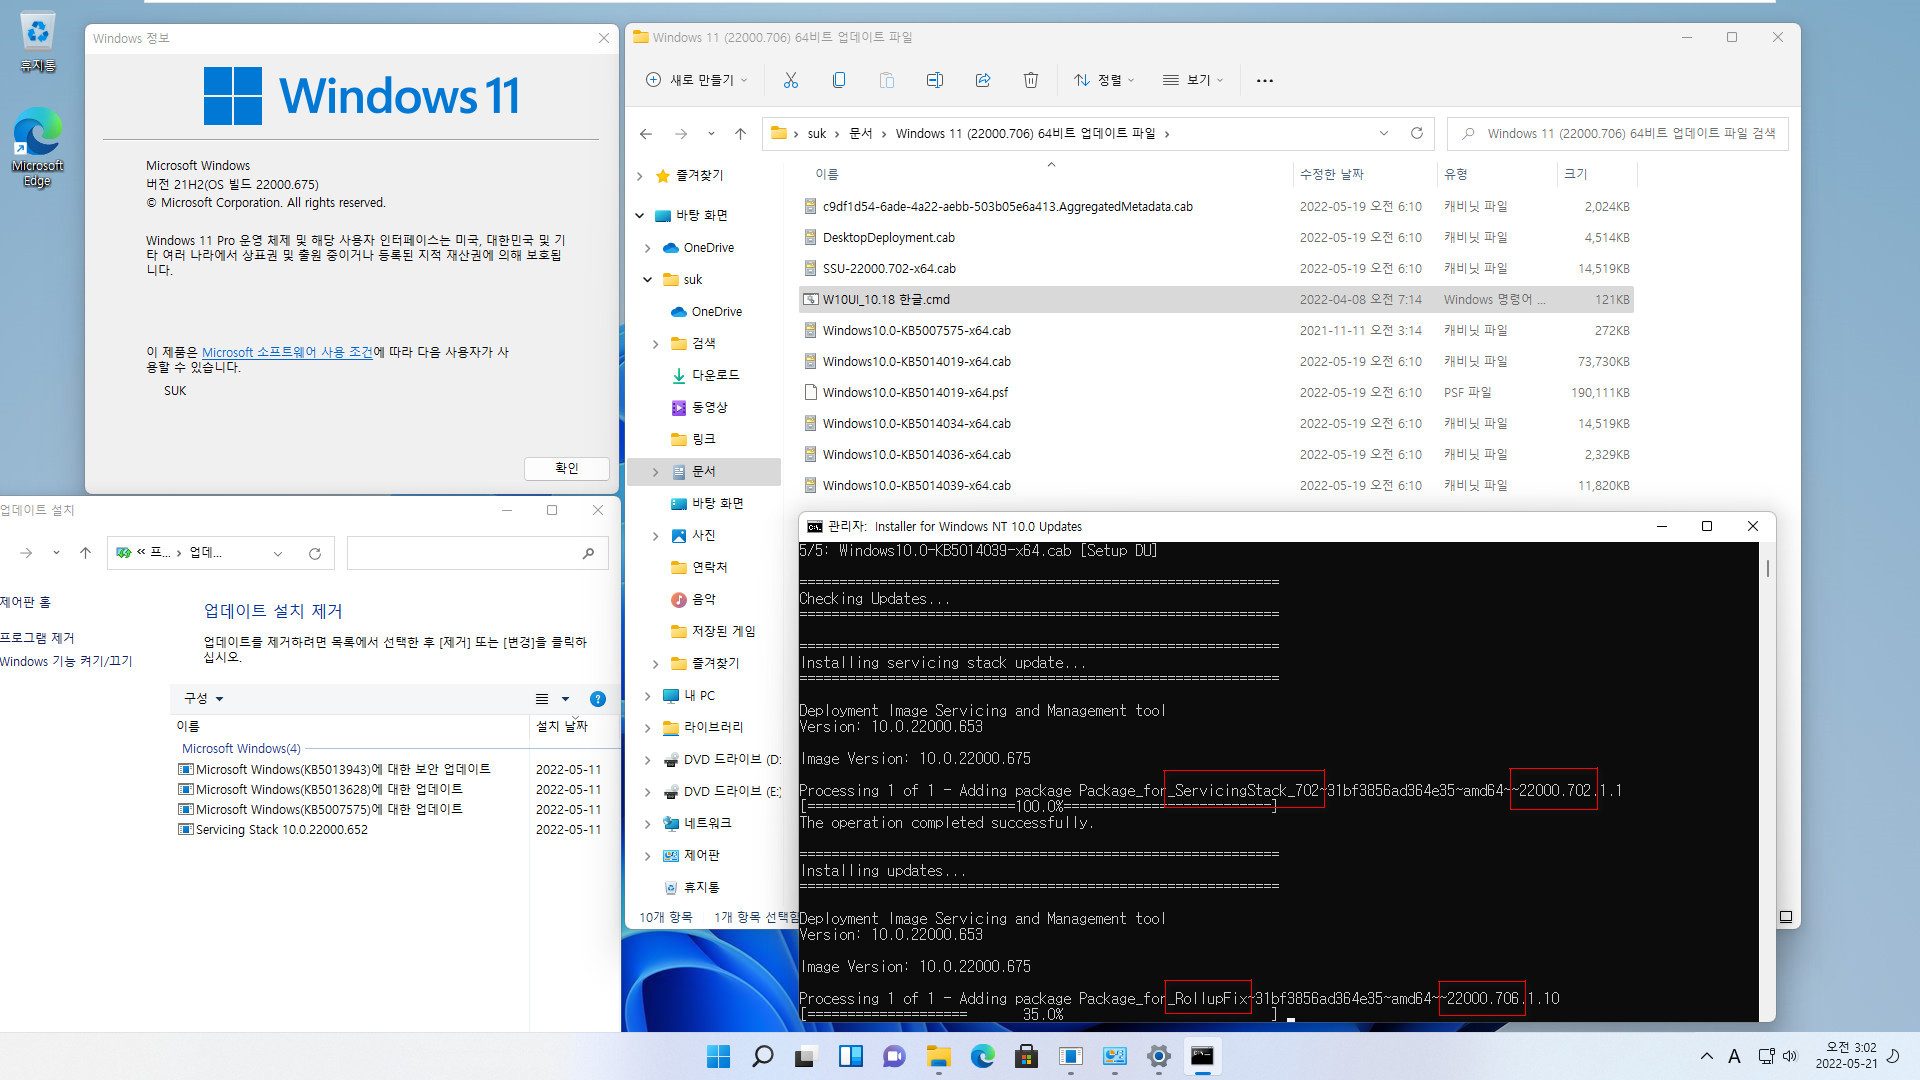
Task: Click the Share icon in Explorer toolbar
Action: point(983,80)
